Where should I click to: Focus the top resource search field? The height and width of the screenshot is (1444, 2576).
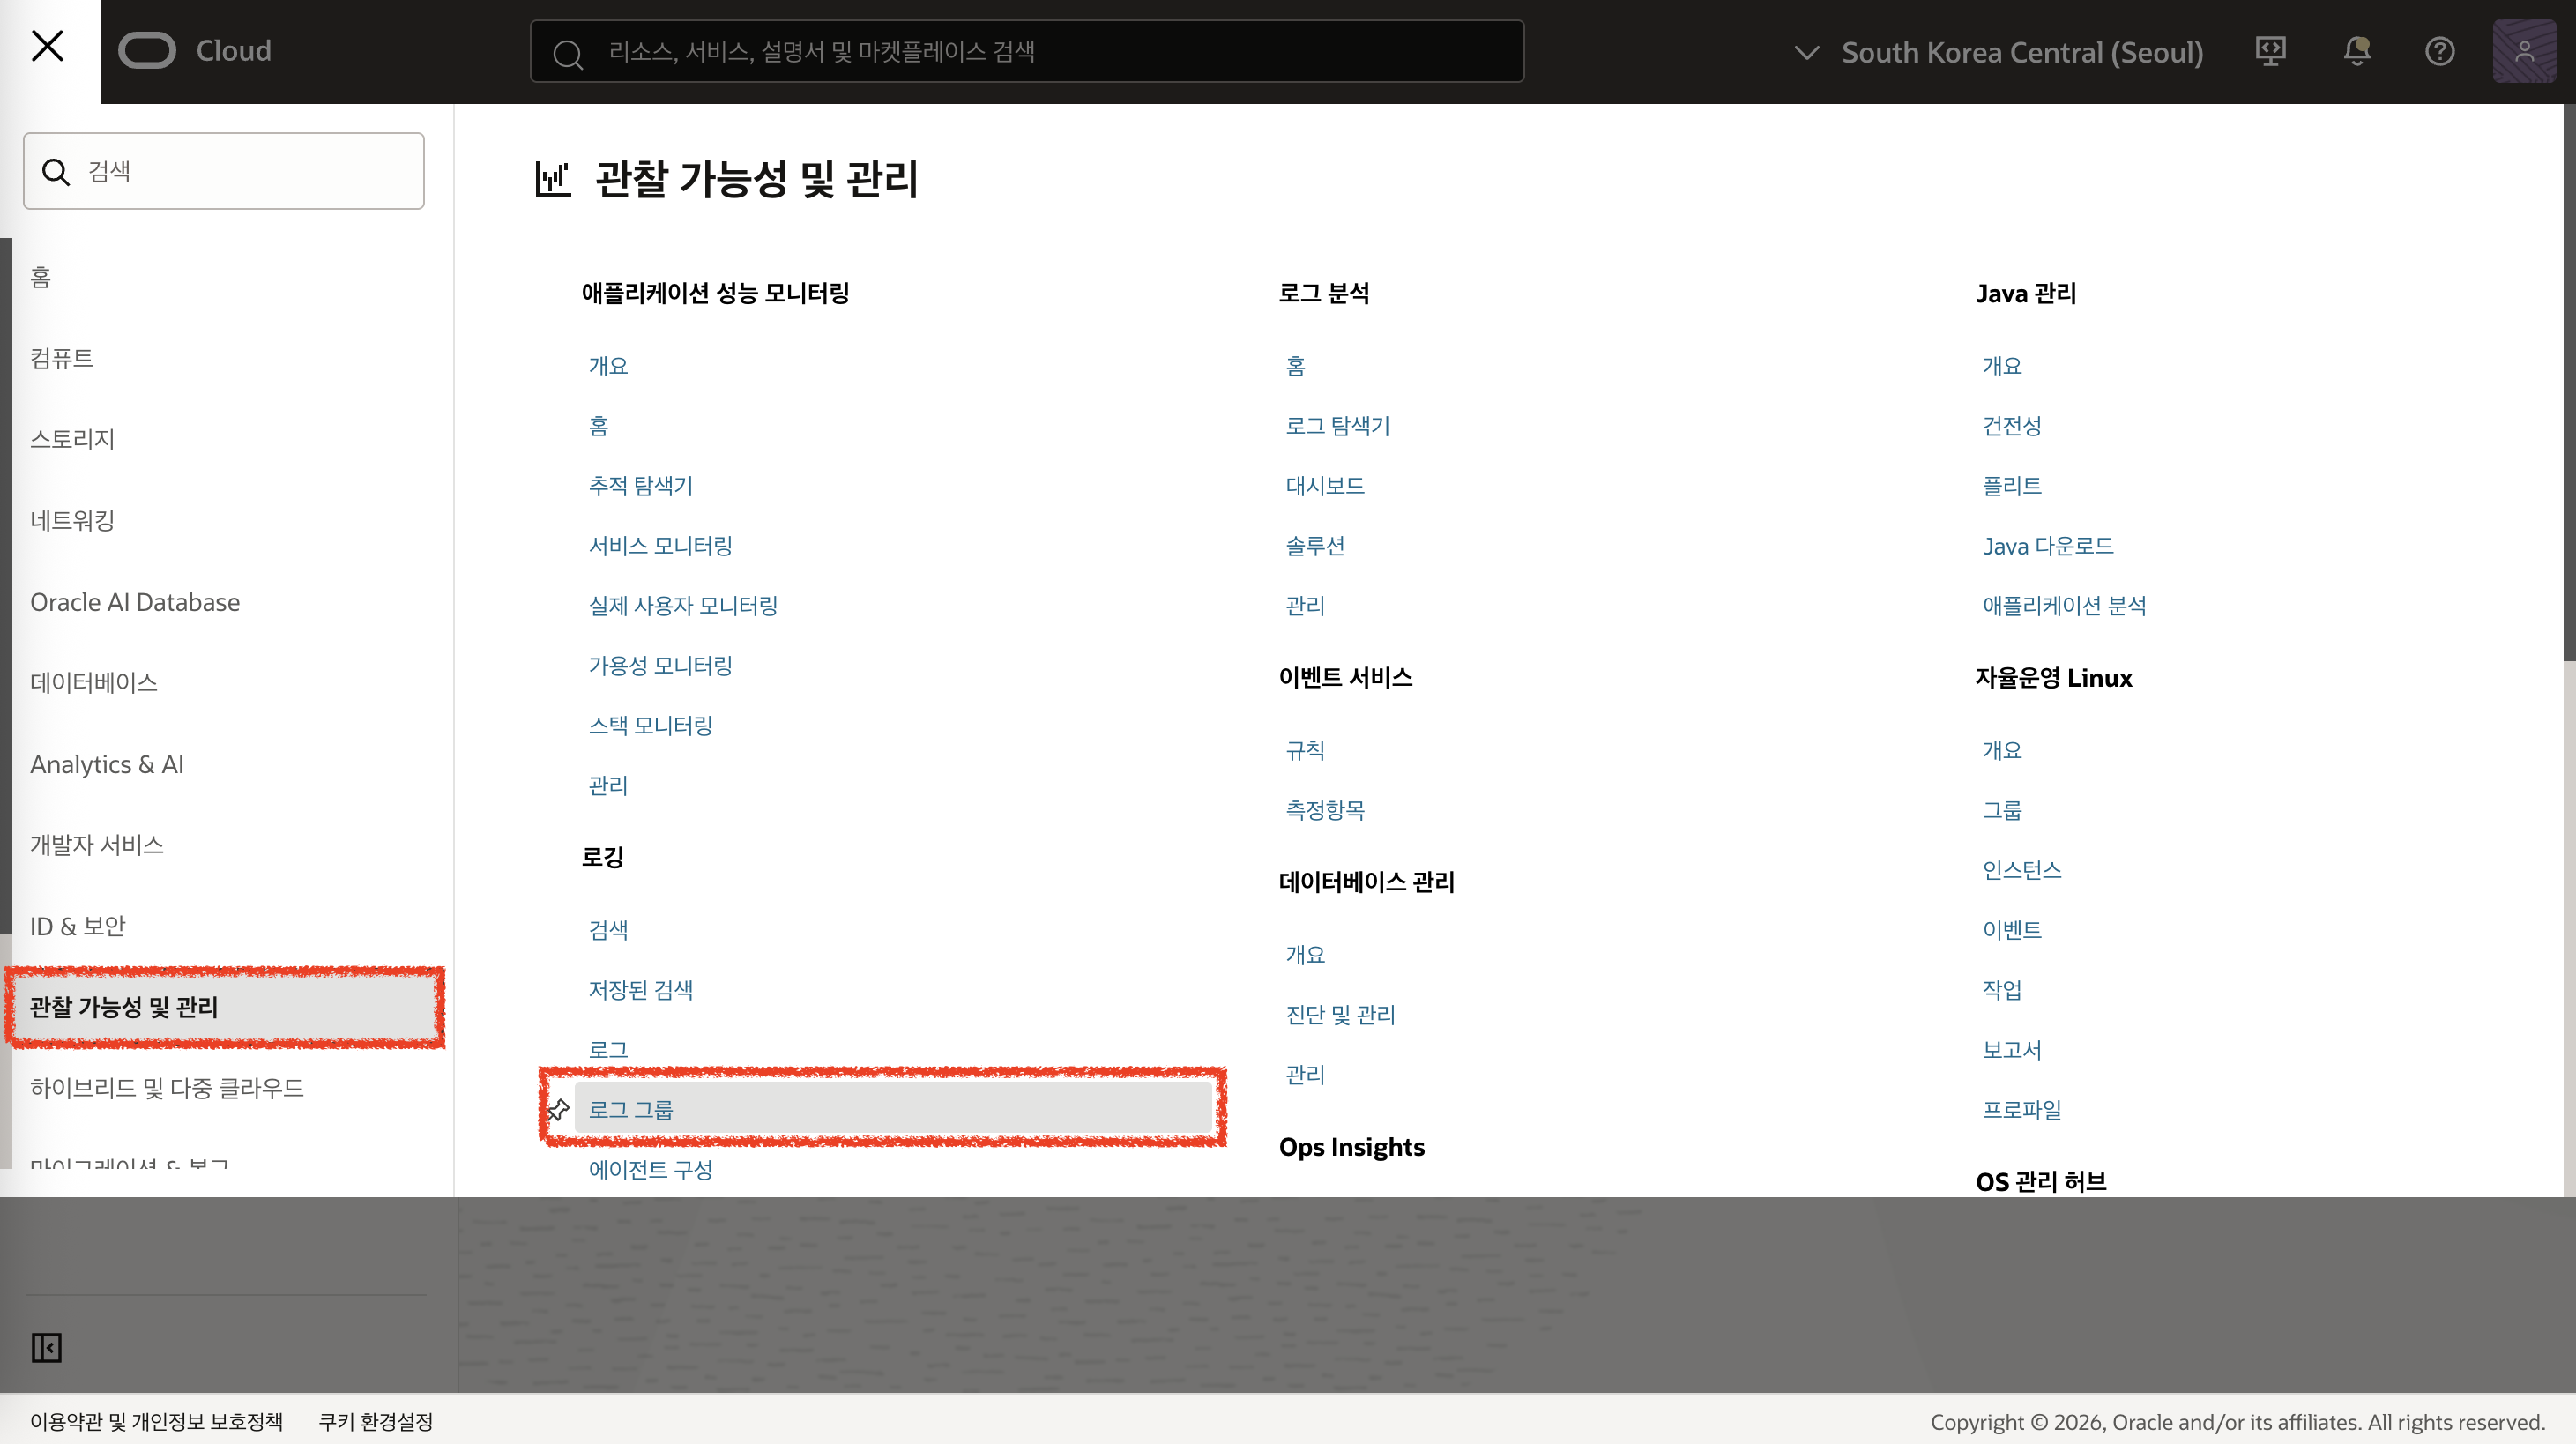pyautogui.click(x=1027, y=51)
